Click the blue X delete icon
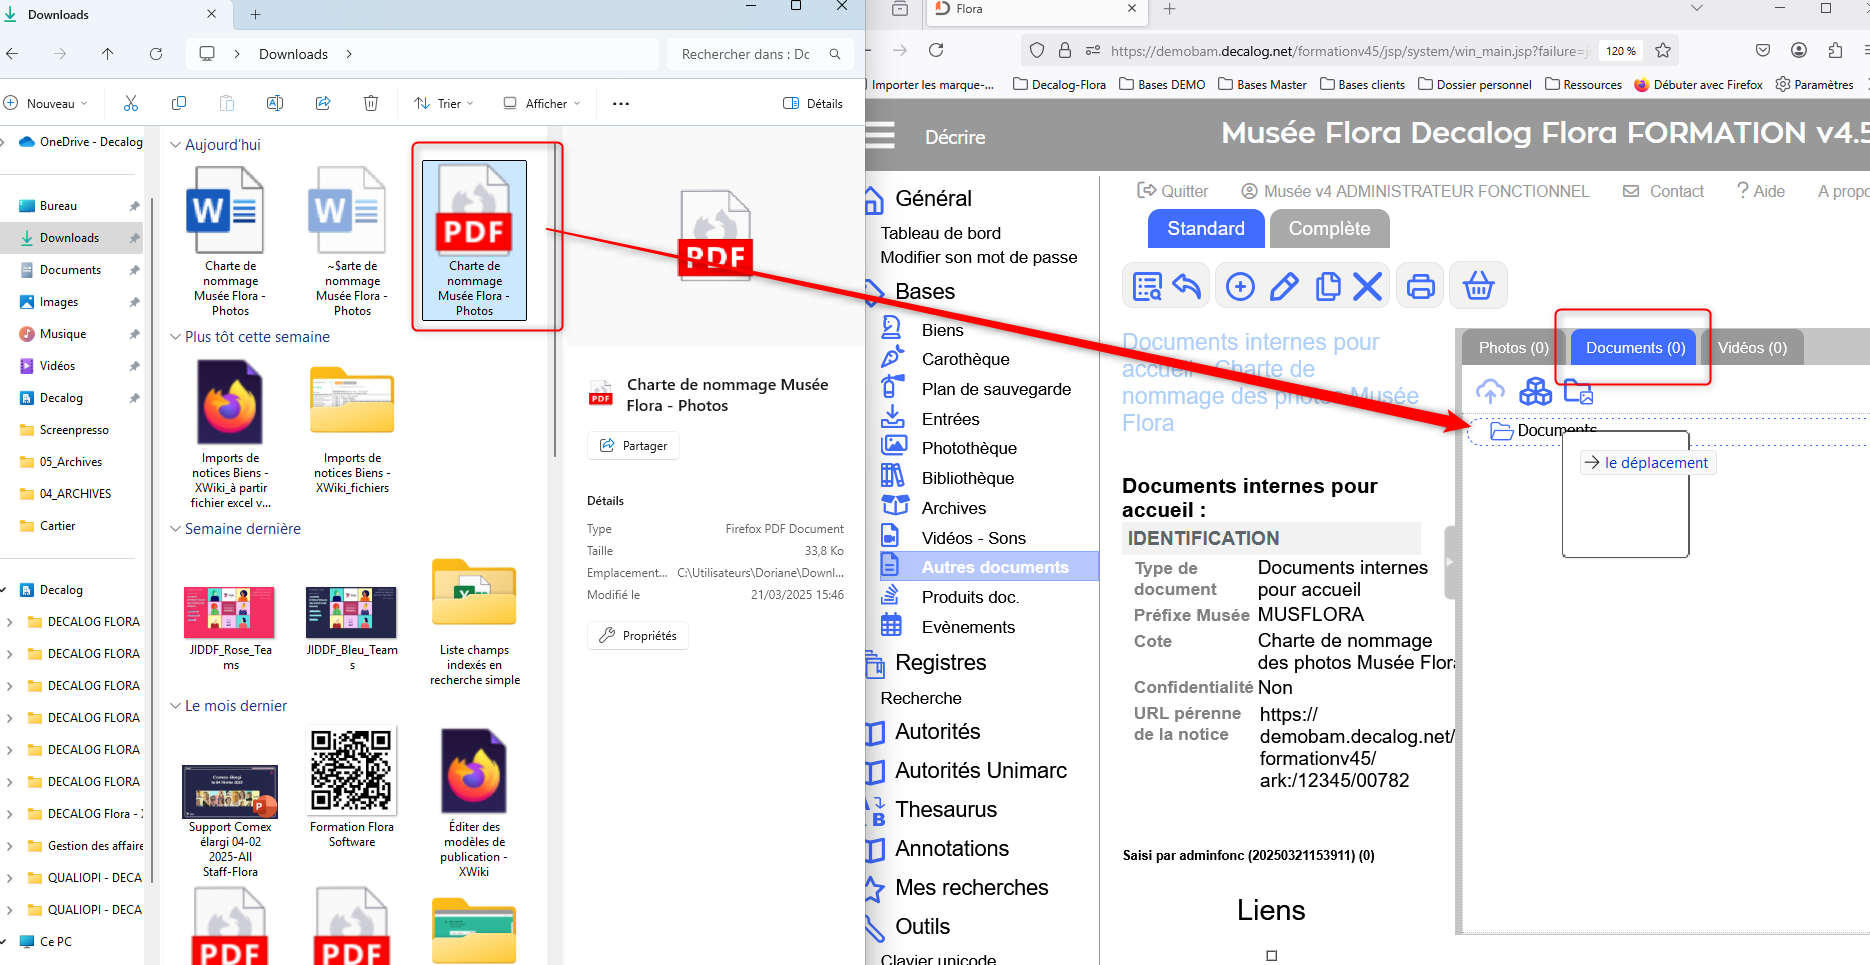The height and width of the screenshot is (965, 1870). pyautogui.click(x=1367, y=287)
